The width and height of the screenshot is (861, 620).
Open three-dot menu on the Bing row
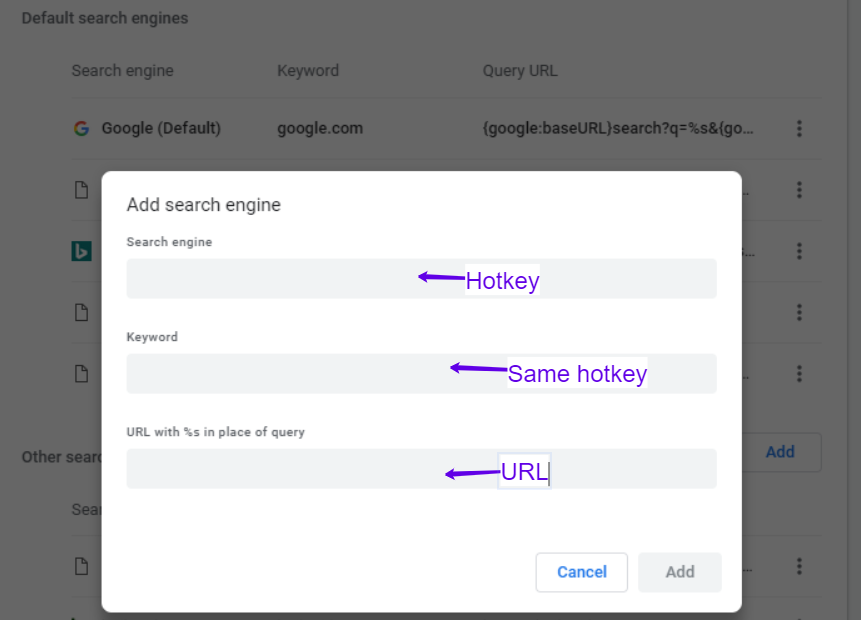(x=799, y=251)
